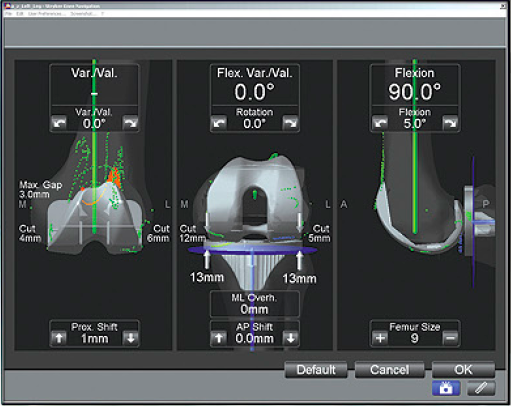Move AP Shift down with down arrow
This screenshot has height=406, width=511.
[x=290, y=338]
